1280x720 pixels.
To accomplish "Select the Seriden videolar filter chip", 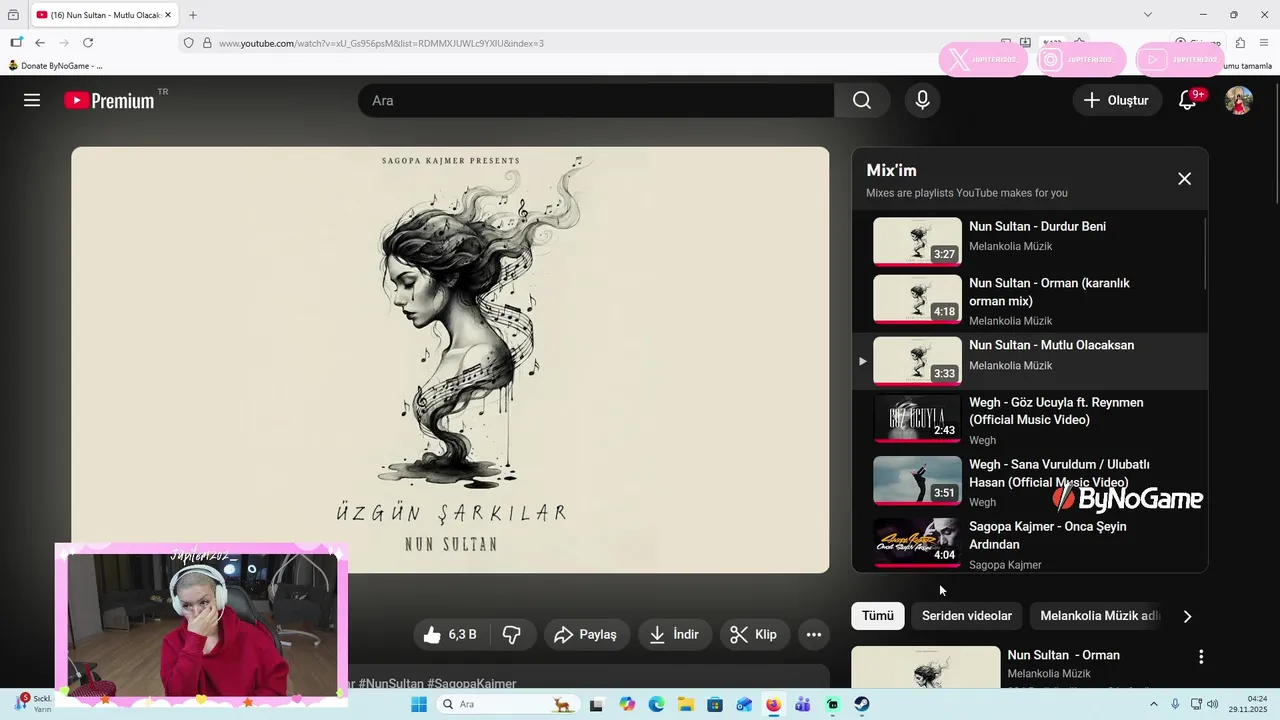I will click(x=967, y=616).
